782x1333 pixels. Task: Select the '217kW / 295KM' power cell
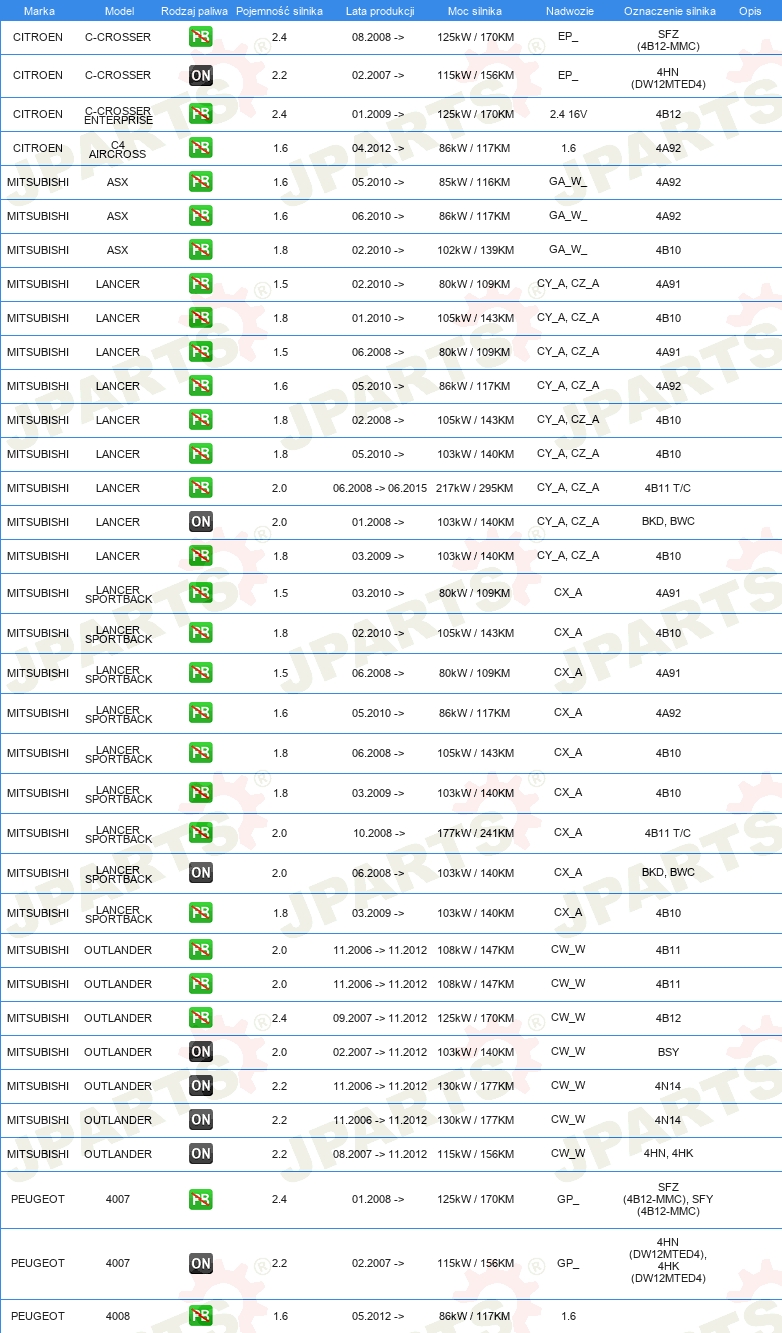point(475,488)
